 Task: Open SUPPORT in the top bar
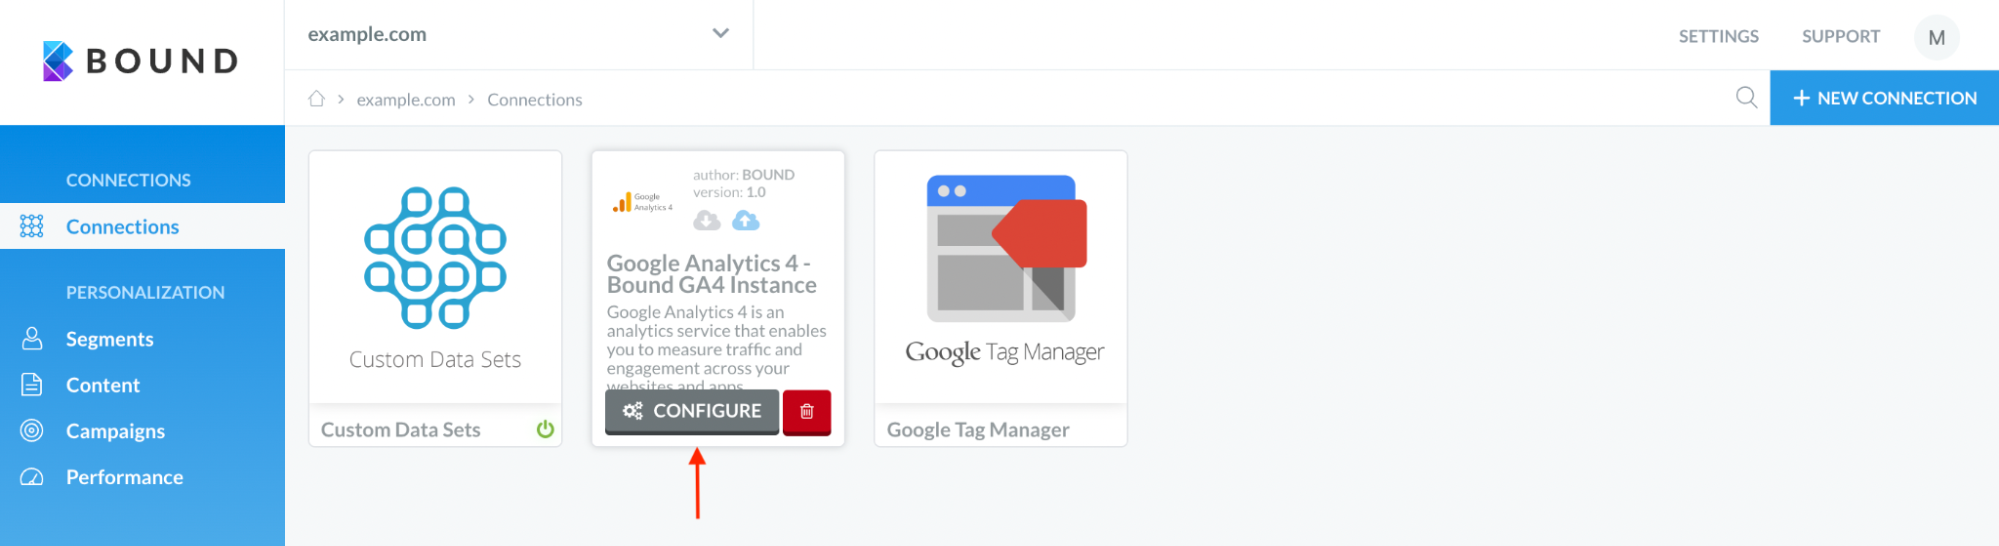click(x=1840, y=37)
